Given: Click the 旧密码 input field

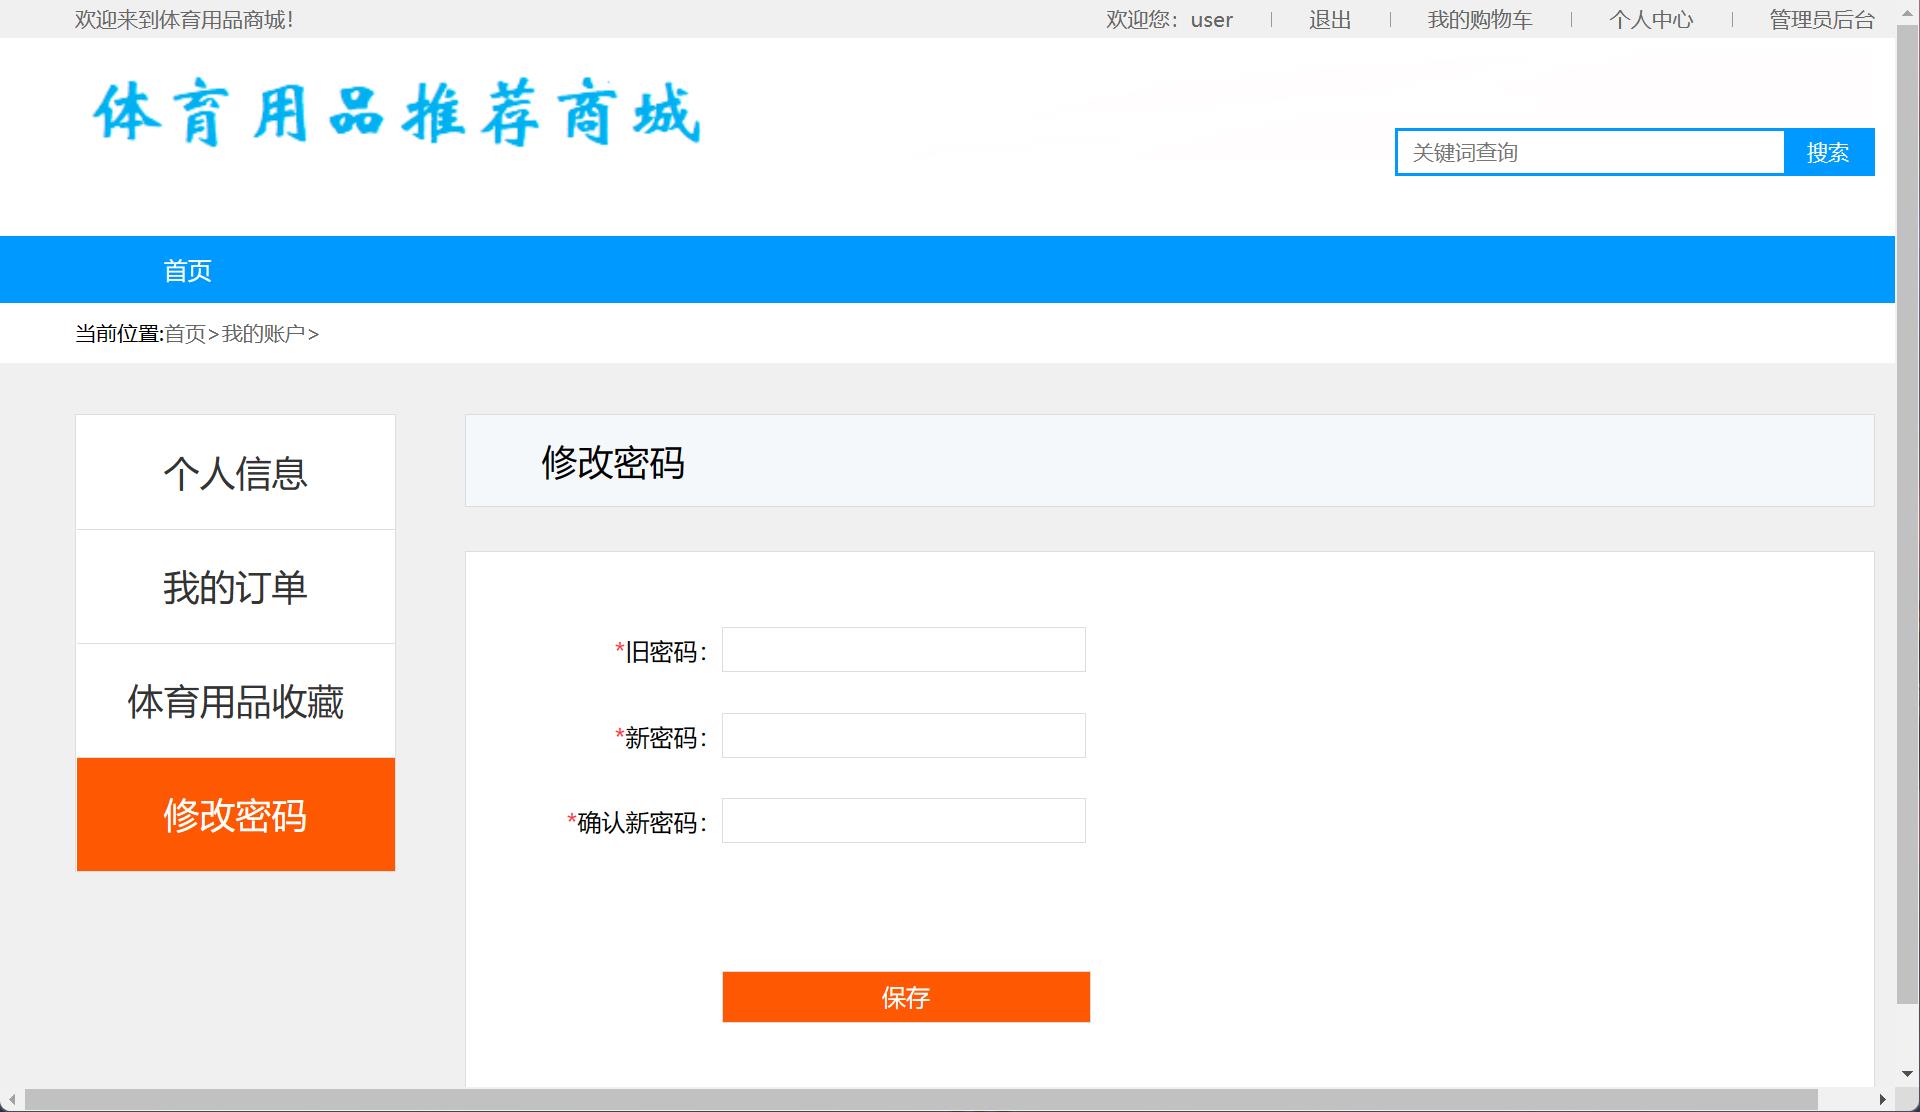Looking at the screenshot, I should (901, 649).
